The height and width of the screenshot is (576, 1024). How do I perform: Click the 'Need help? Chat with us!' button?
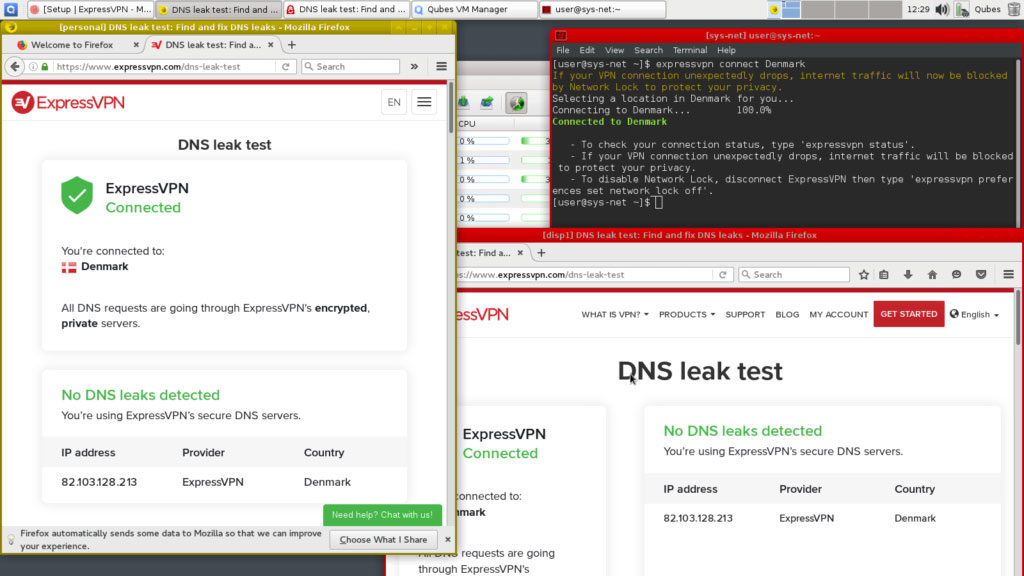(382, 515)
